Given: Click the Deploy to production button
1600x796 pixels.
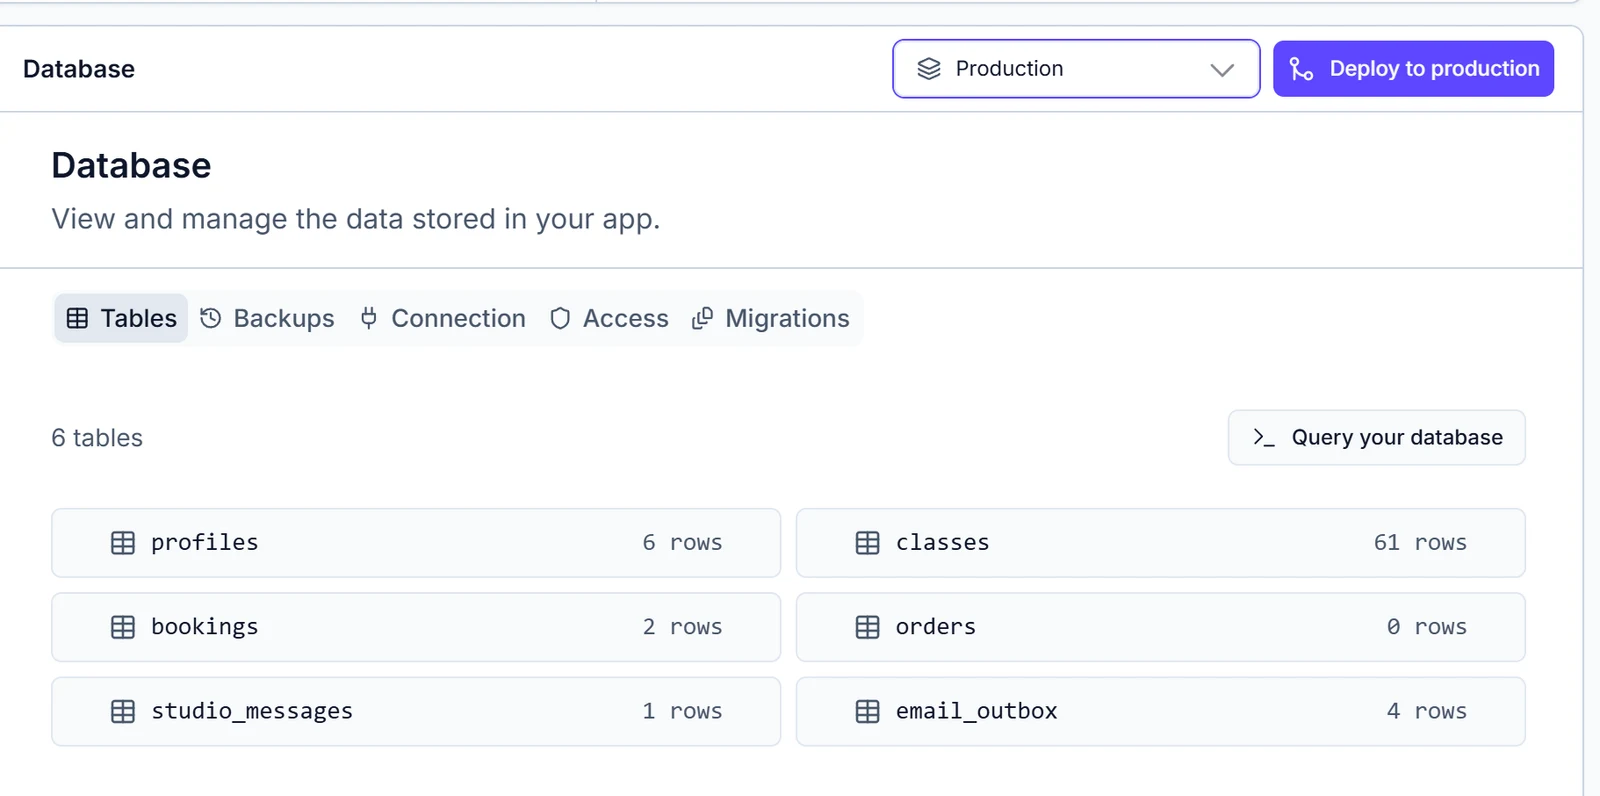Looking at the screenshot, I should click(1413, 69).
